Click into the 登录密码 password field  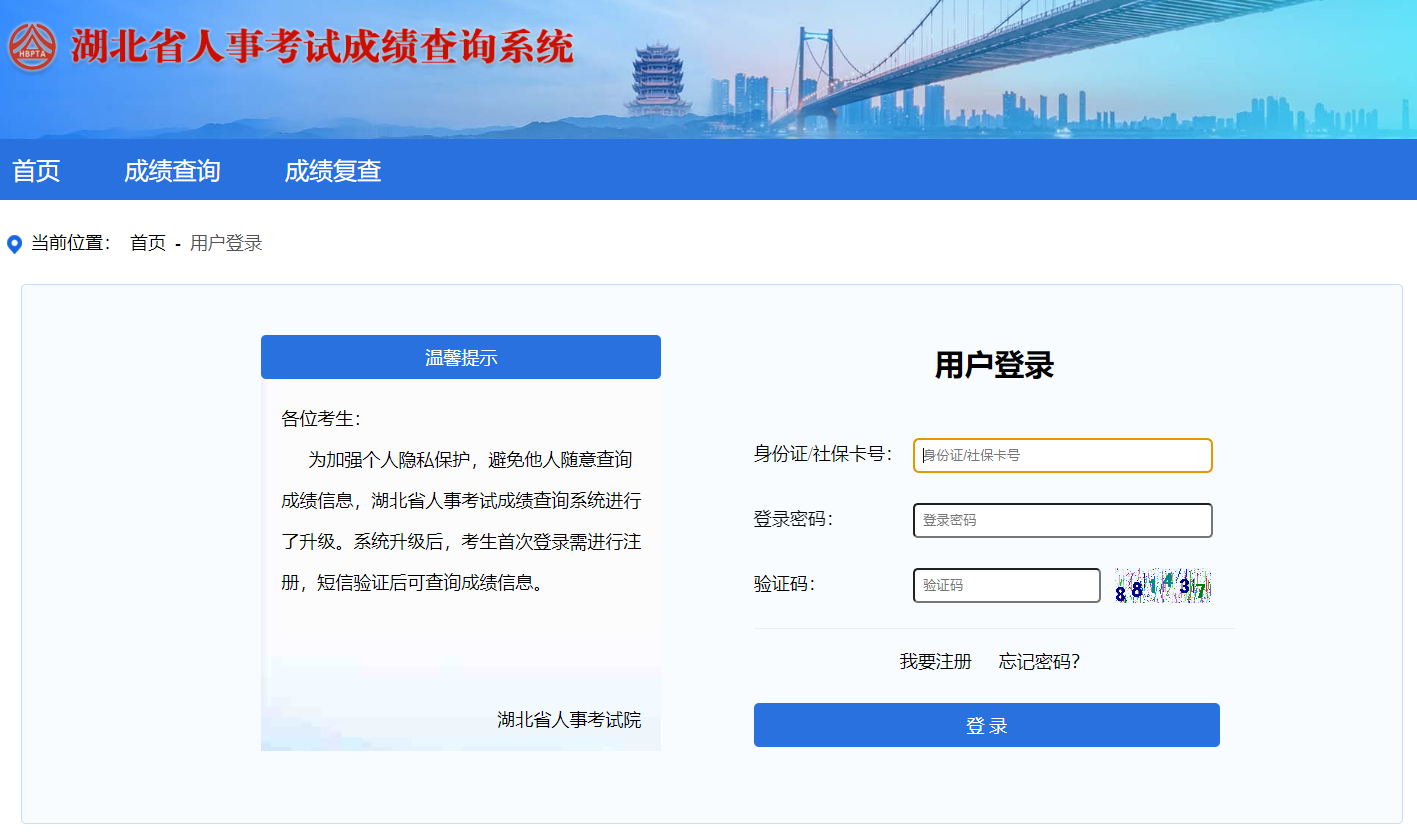point(1062,520)
